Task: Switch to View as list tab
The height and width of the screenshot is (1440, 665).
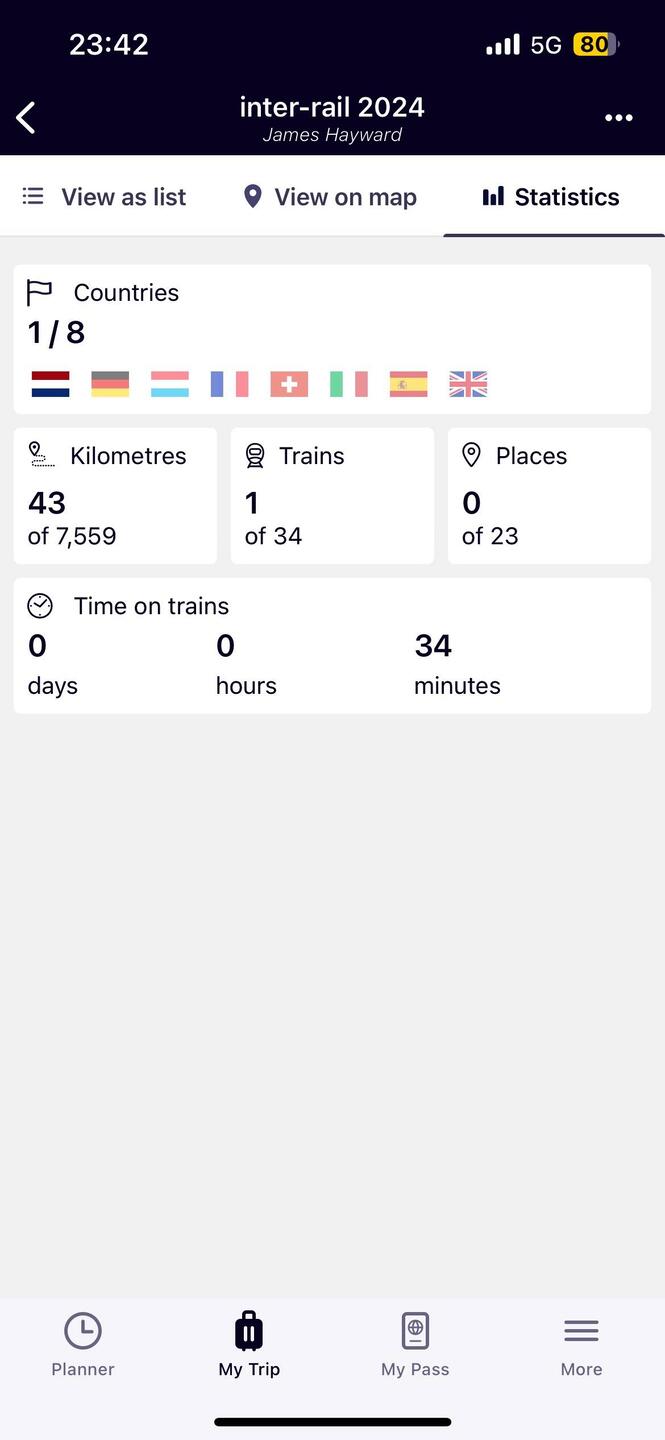Action: [105, 197]
